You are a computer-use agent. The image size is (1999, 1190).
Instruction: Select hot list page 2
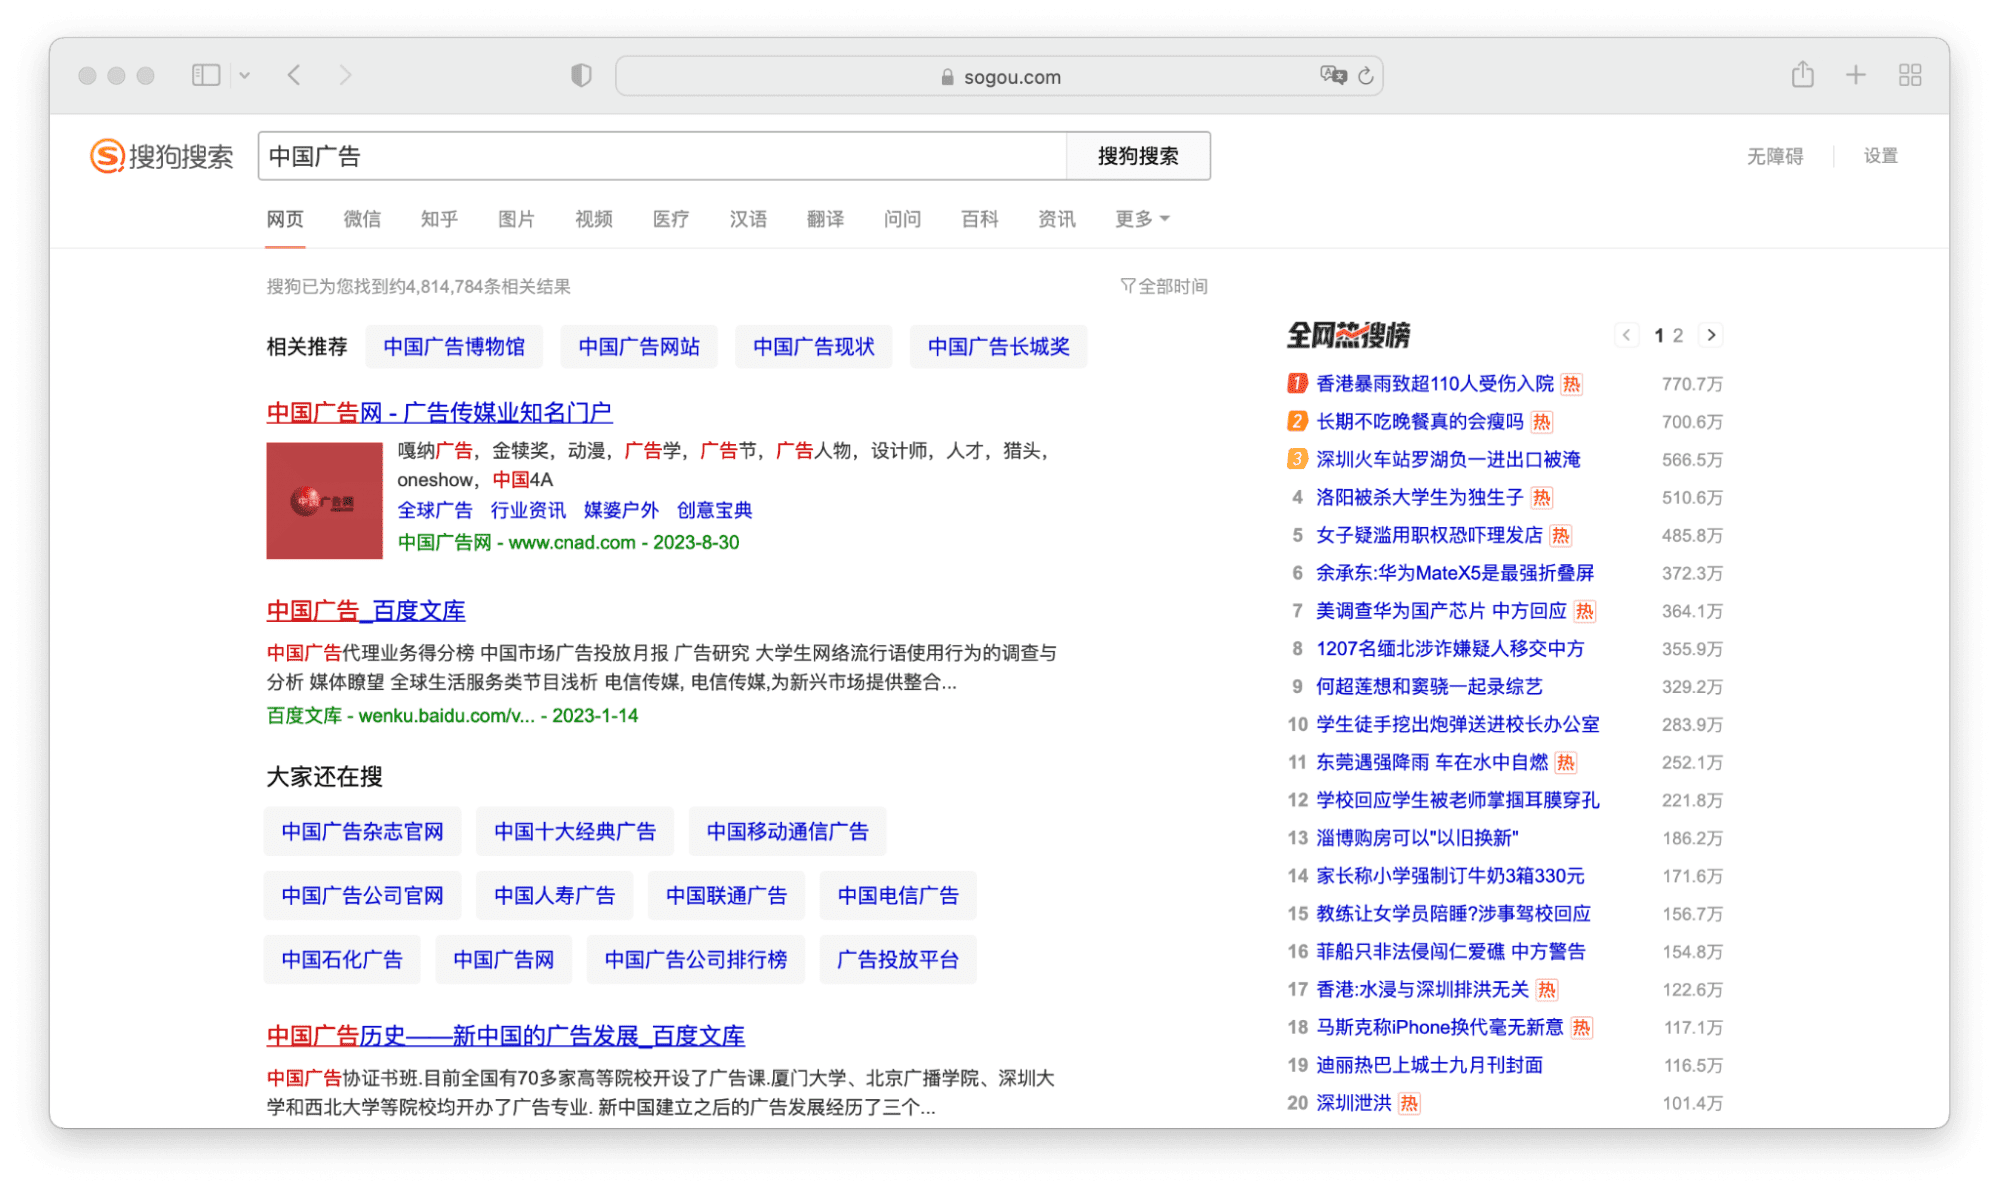(x=1678, y=336)
